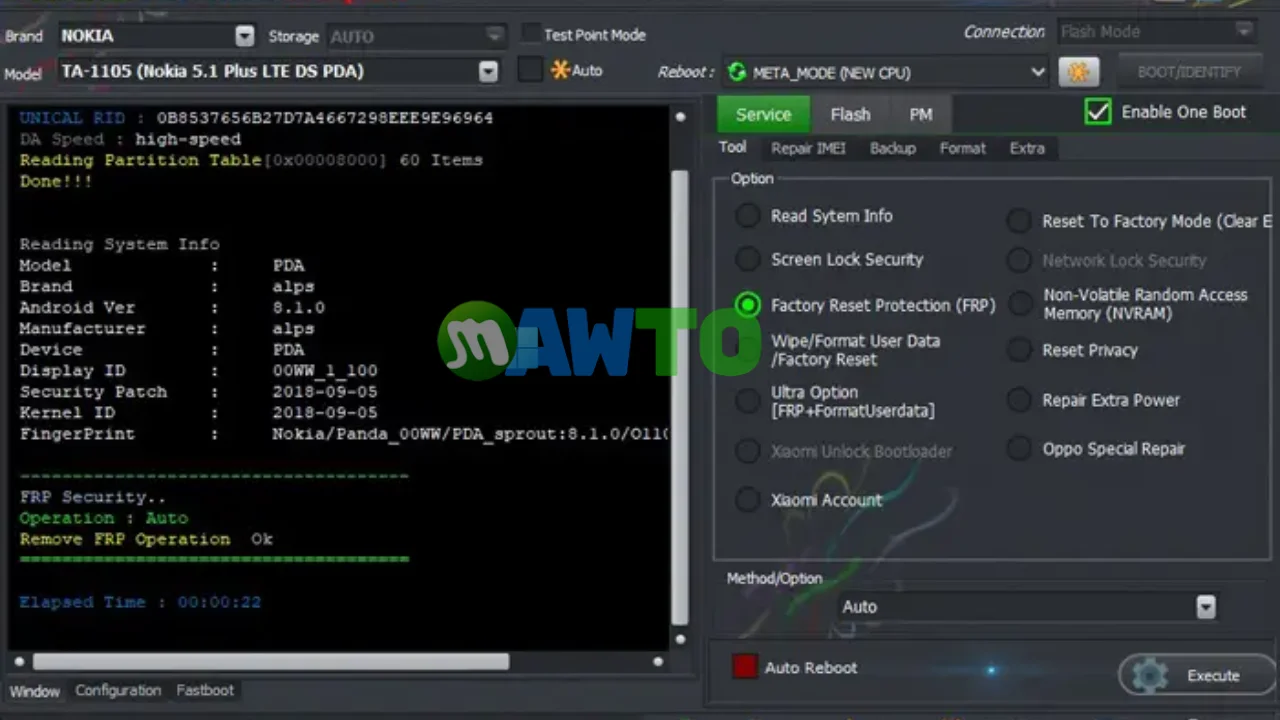Select Xiaomi Account radio option
Screen dimensions: 1280x720
(747, 500)
